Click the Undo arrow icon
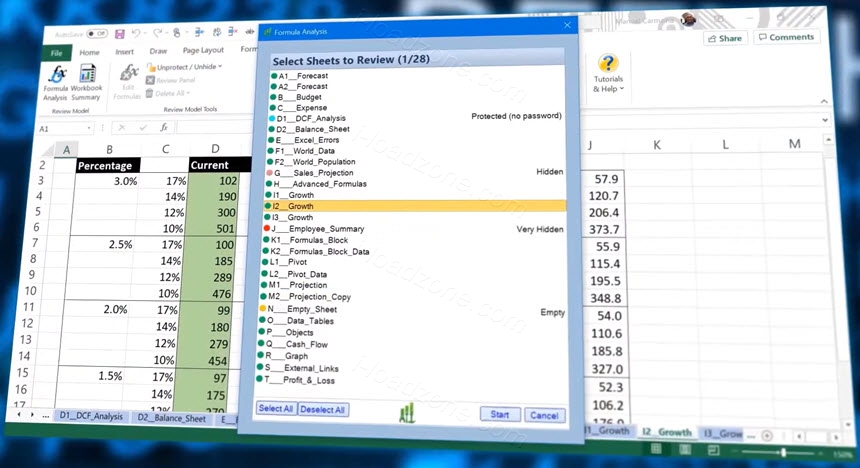Viewport: 860px width, 468px height. [135, 33]
